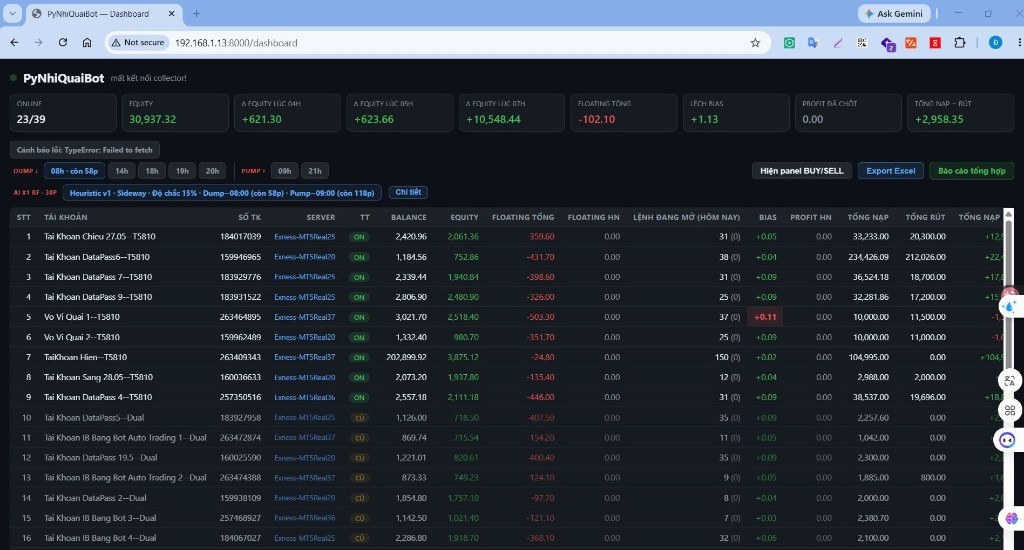1024x550 pixels.
Task: Select the 19h Dump time pill
Action: 182,171
